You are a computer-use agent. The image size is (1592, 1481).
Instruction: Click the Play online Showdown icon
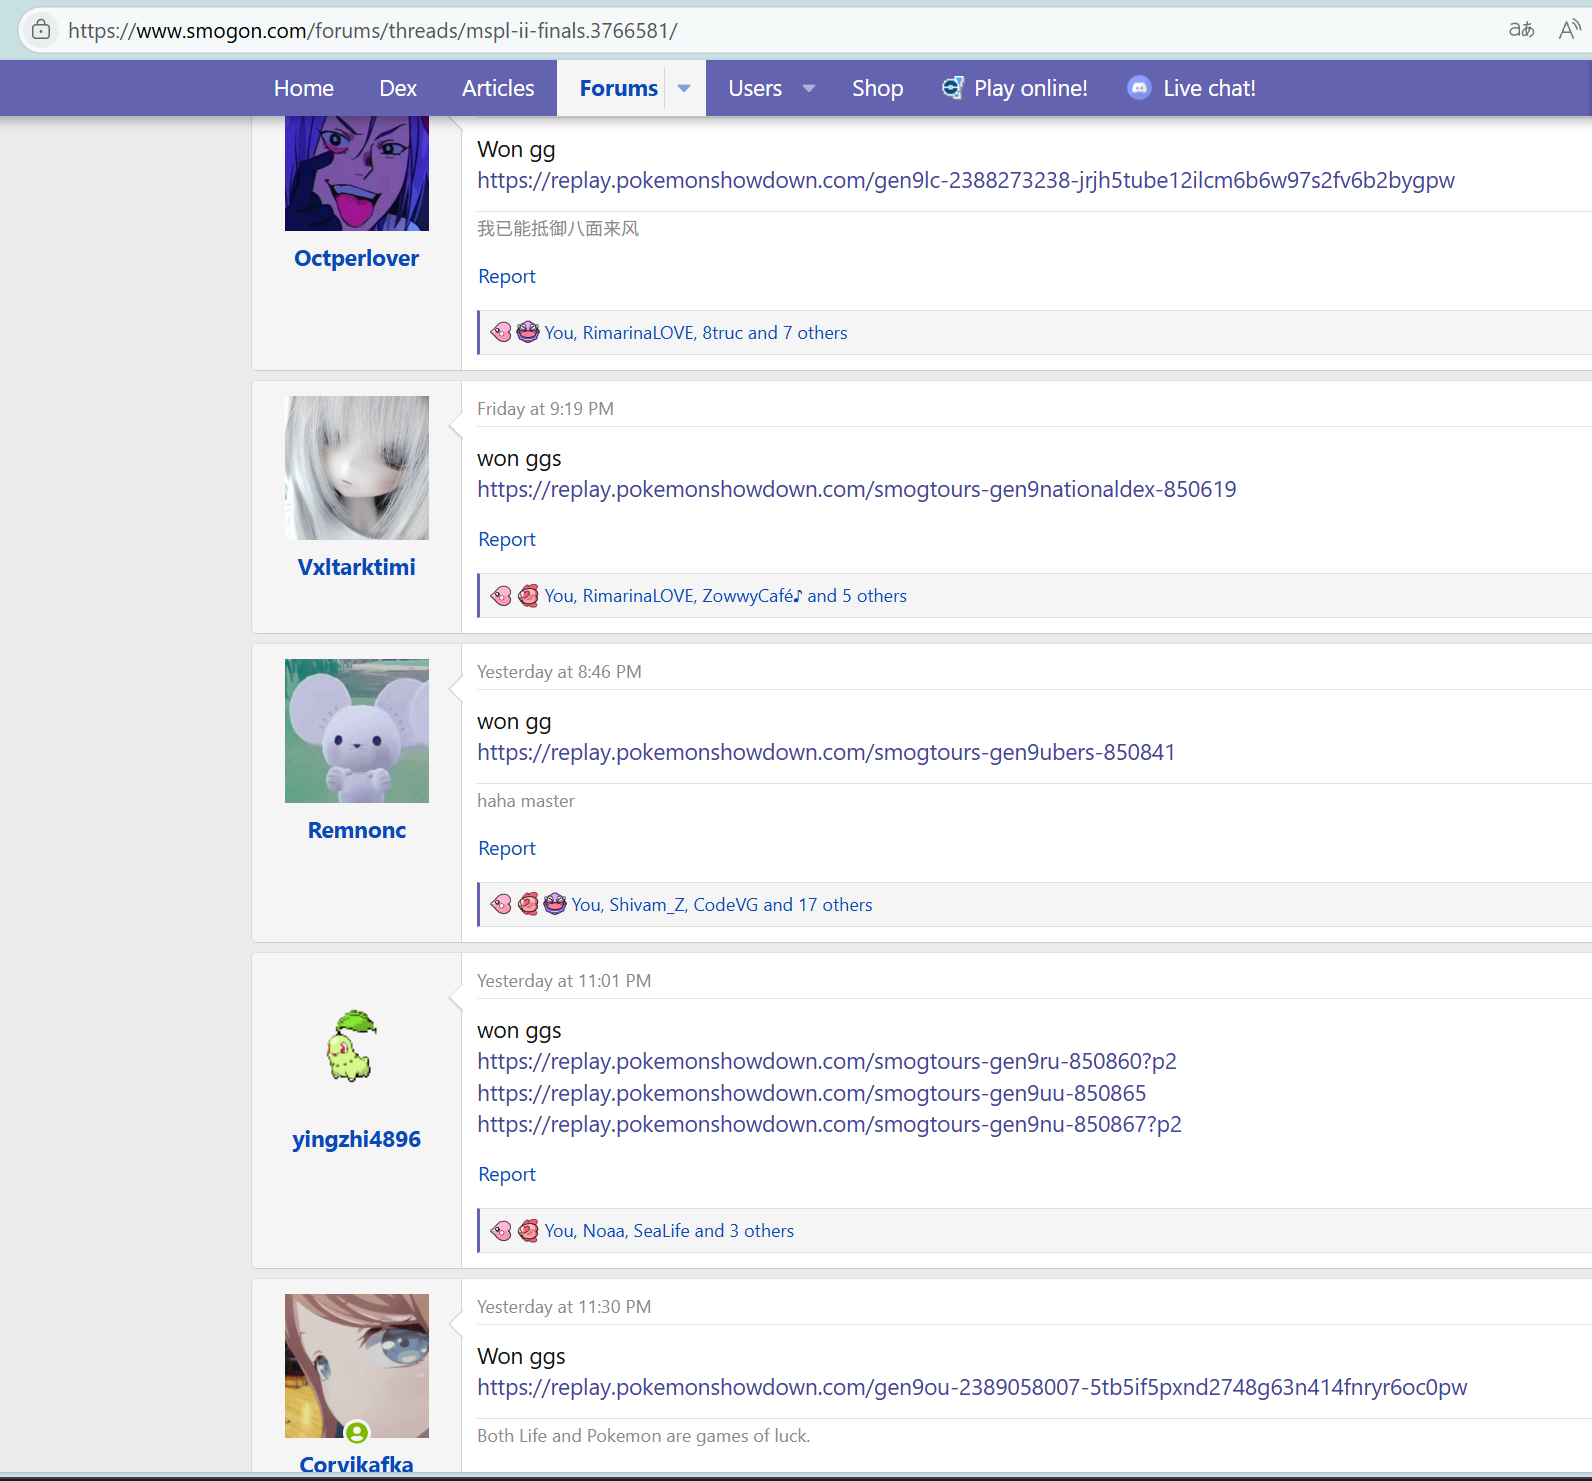pyautogui.click(x=953, y=88)
